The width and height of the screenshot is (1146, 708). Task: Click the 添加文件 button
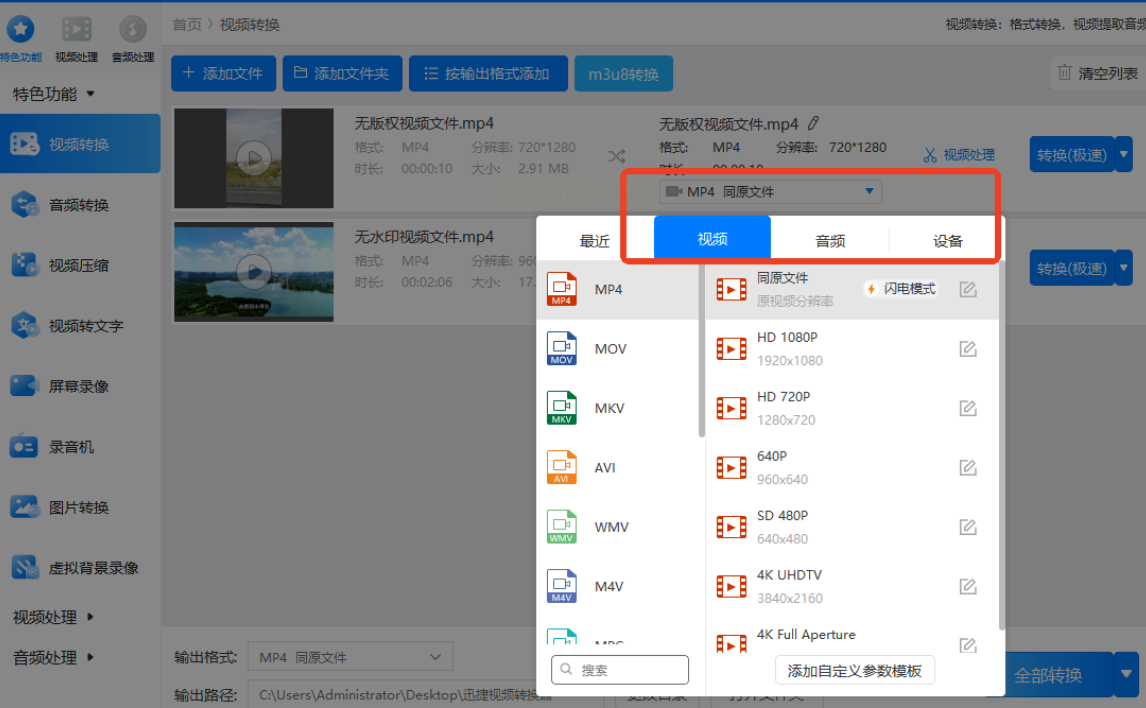coord(224,73)
